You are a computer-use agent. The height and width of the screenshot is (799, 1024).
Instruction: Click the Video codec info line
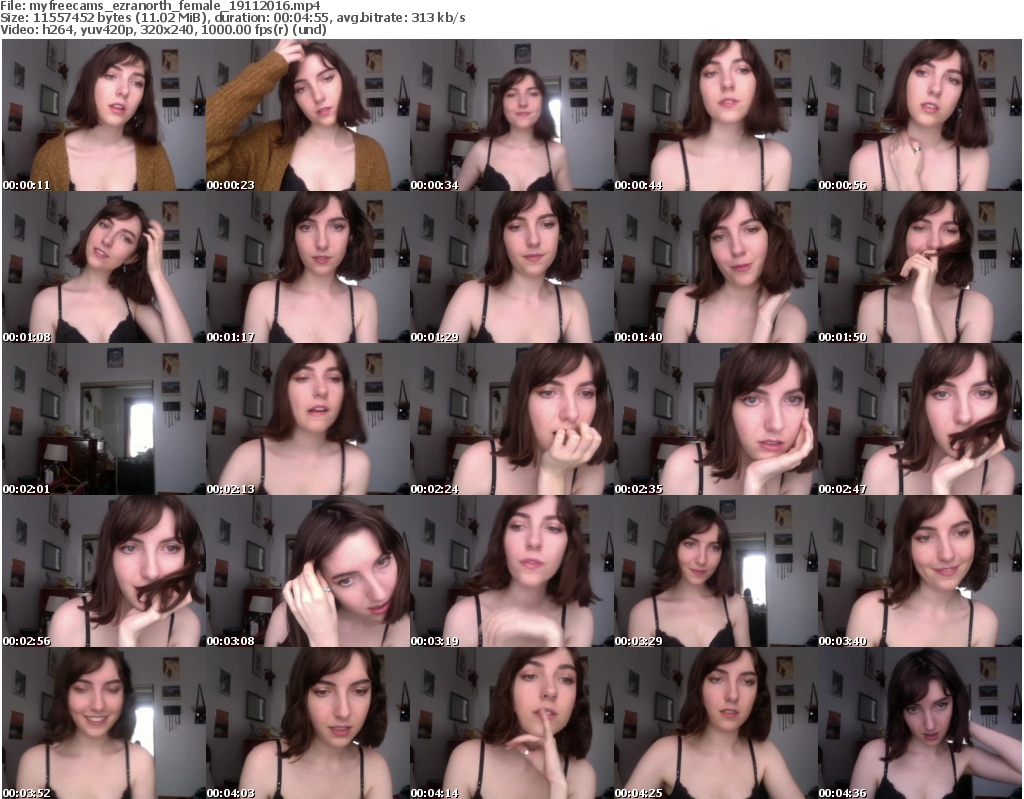164,30
